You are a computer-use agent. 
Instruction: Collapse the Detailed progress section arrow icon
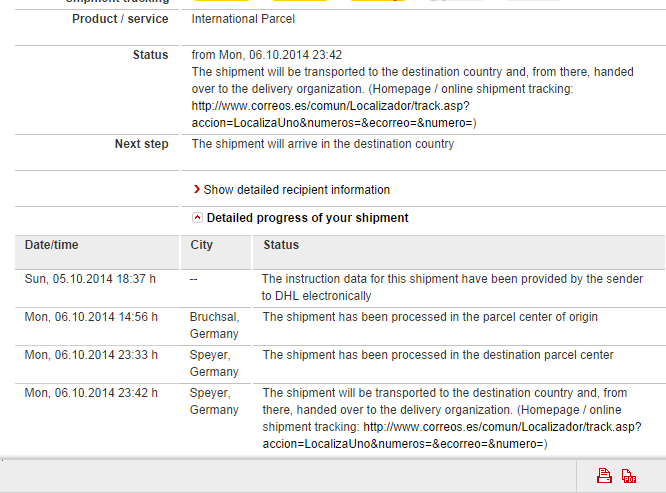coord(197,218)
